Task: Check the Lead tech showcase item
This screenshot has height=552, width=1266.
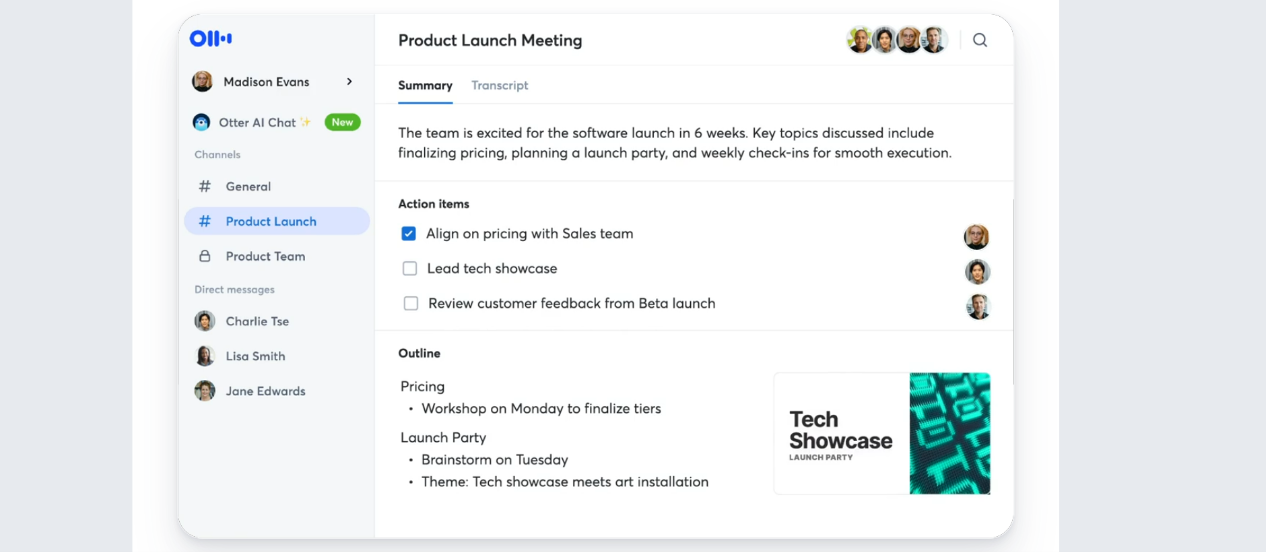Action: pos(409,269)
